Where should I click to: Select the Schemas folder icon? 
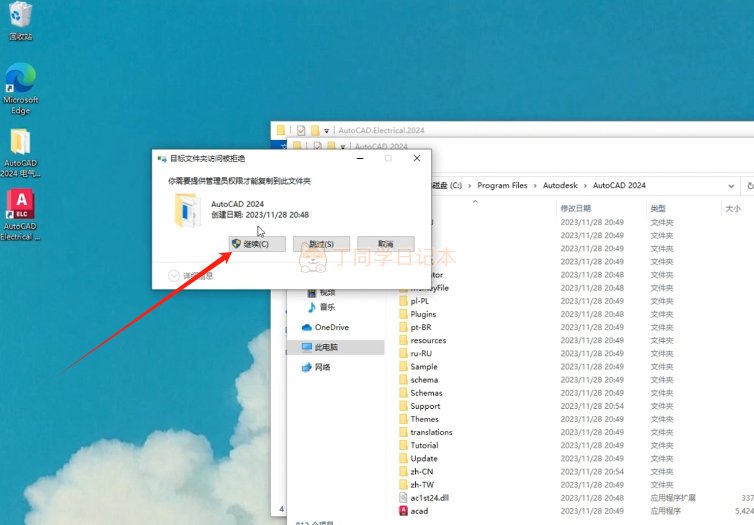click(x=403, y=393)
